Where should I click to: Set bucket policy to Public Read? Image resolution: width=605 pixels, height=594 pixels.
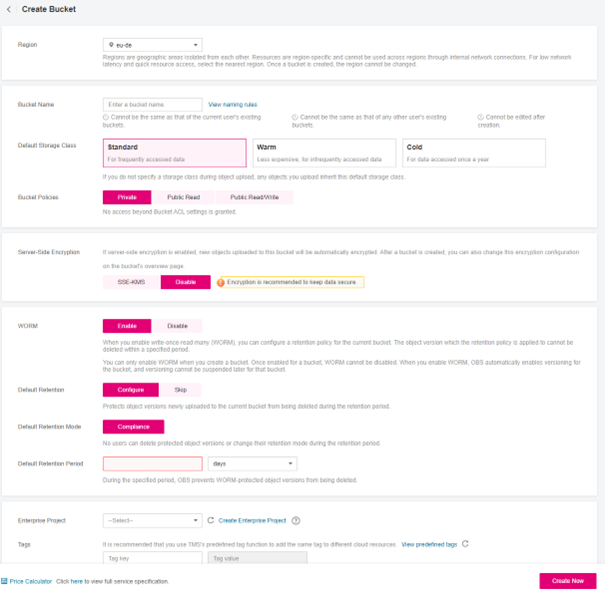click(183, 197)
